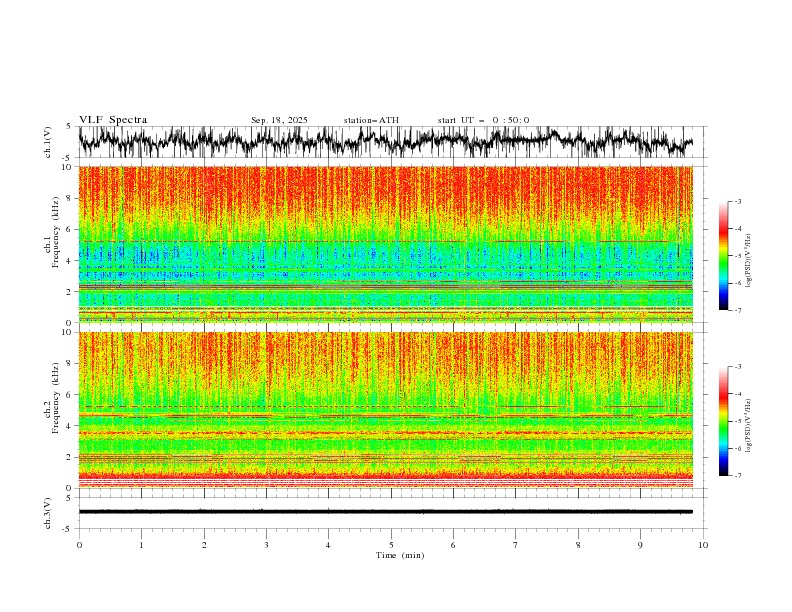The width and height of the screenshot is (792, 612).
Task: Click the '10' tick on the time axis
Action: pyautogui.click(x=703, y=545)
